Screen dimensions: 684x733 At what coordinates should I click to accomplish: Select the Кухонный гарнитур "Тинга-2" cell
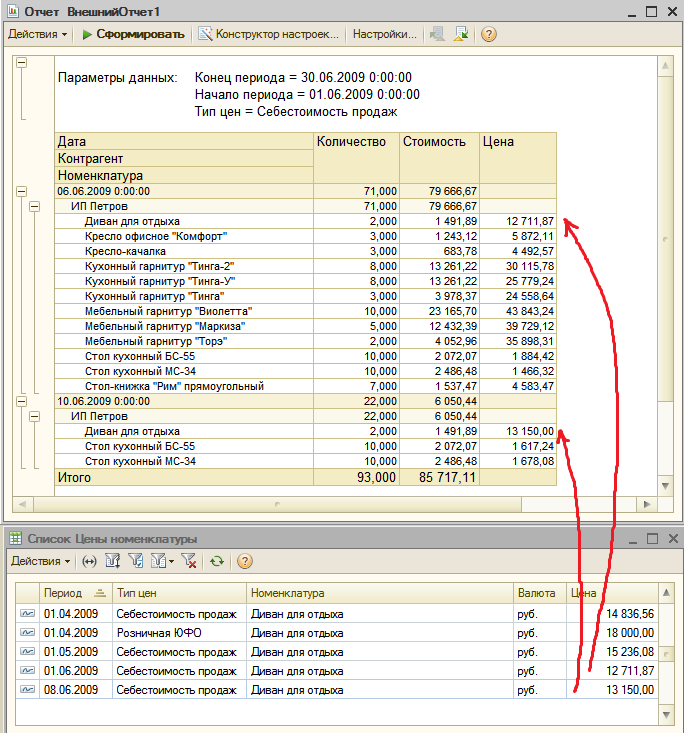pos(184,266)
